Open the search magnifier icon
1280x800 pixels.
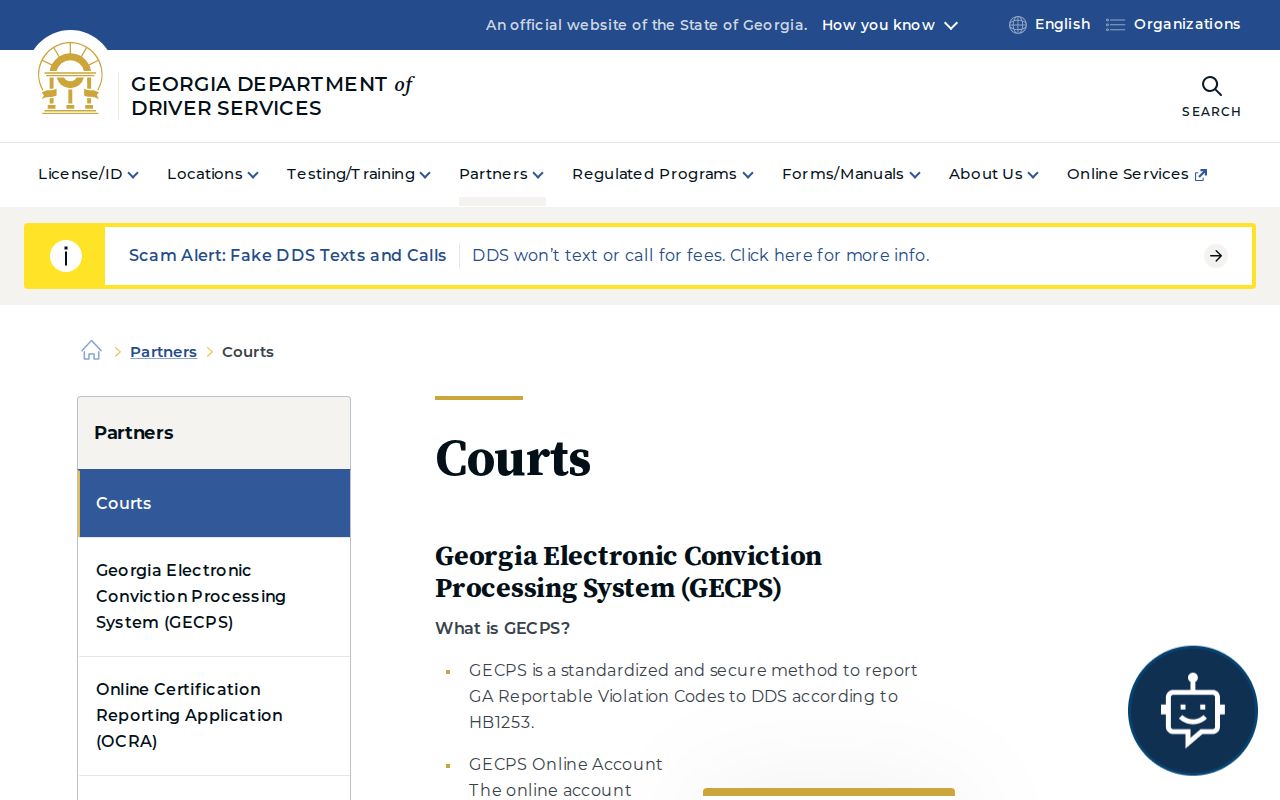(1211, 86)
